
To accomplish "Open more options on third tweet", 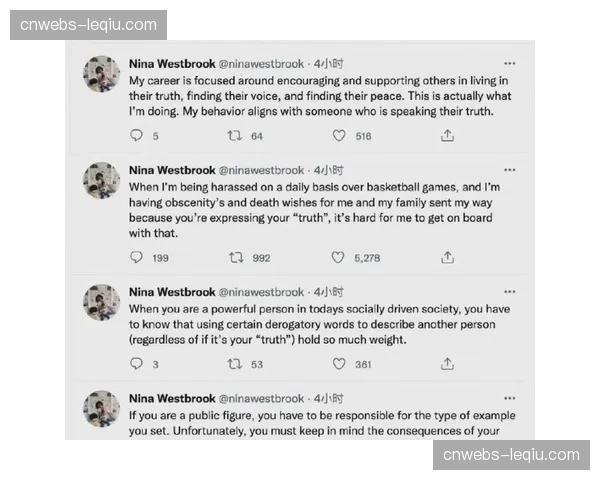I will click(510, 292).
